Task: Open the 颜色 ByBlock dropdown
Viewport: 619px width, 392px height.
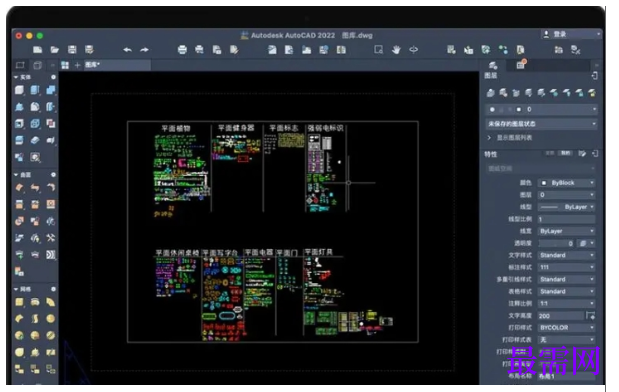Action: [566, 183]
